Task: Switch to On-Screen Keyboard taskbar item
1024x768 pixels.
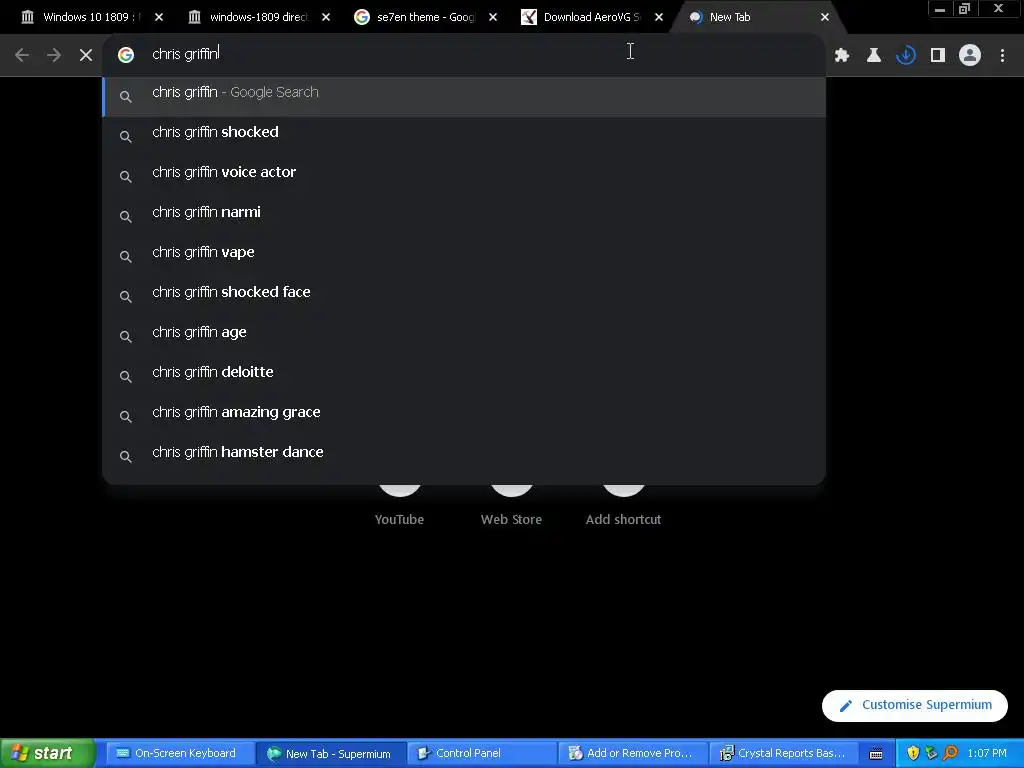Action: click(178, 754)
